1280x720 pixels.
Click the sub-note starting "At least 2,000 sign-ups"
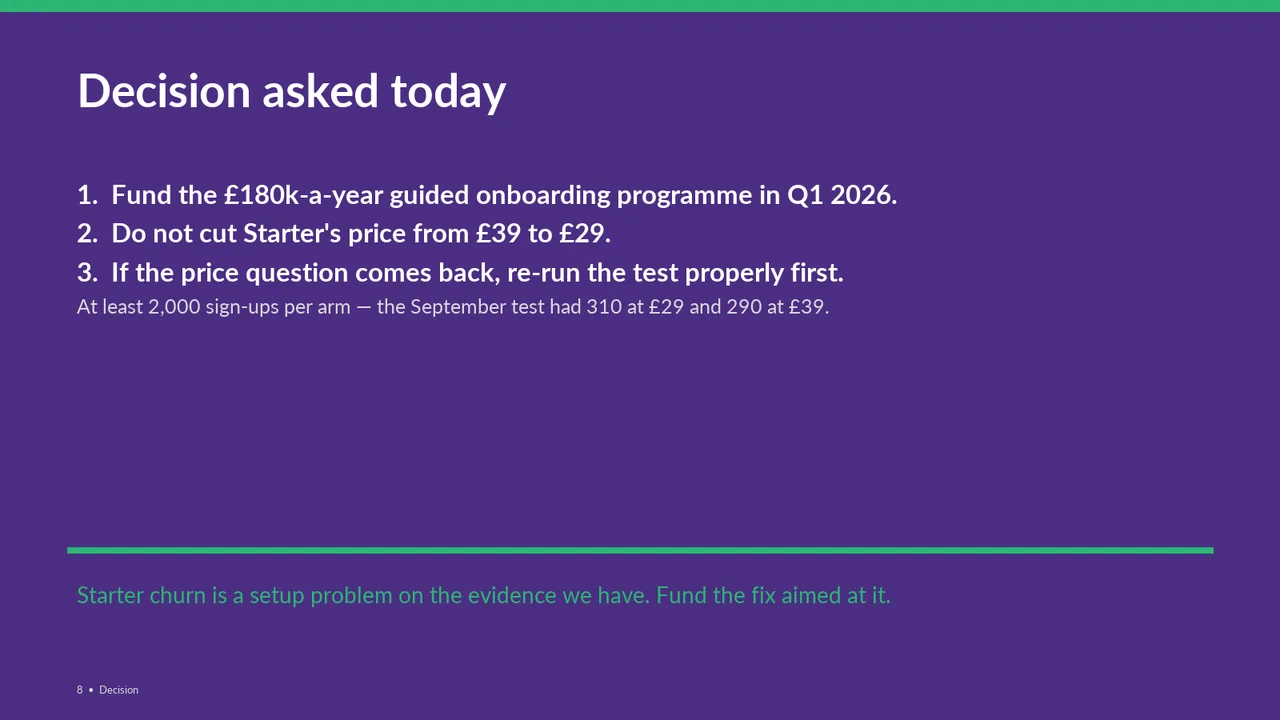(x=453, y=307)
